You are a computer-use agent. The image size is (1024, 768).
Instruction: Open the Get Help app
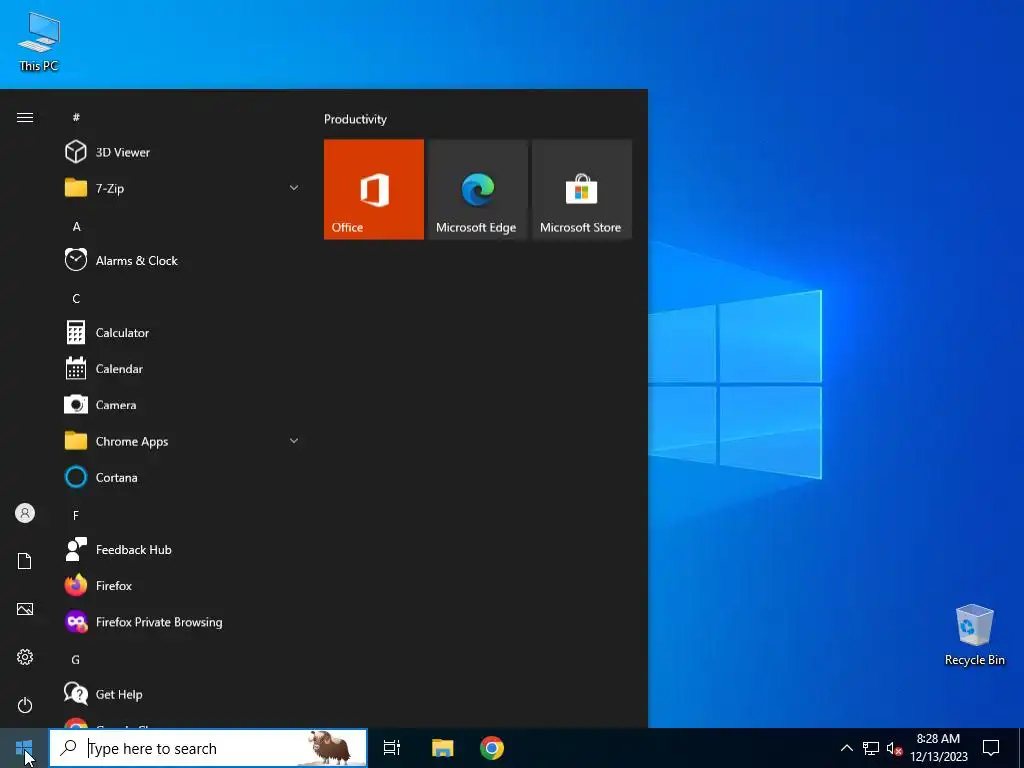(x=183, y=694)
